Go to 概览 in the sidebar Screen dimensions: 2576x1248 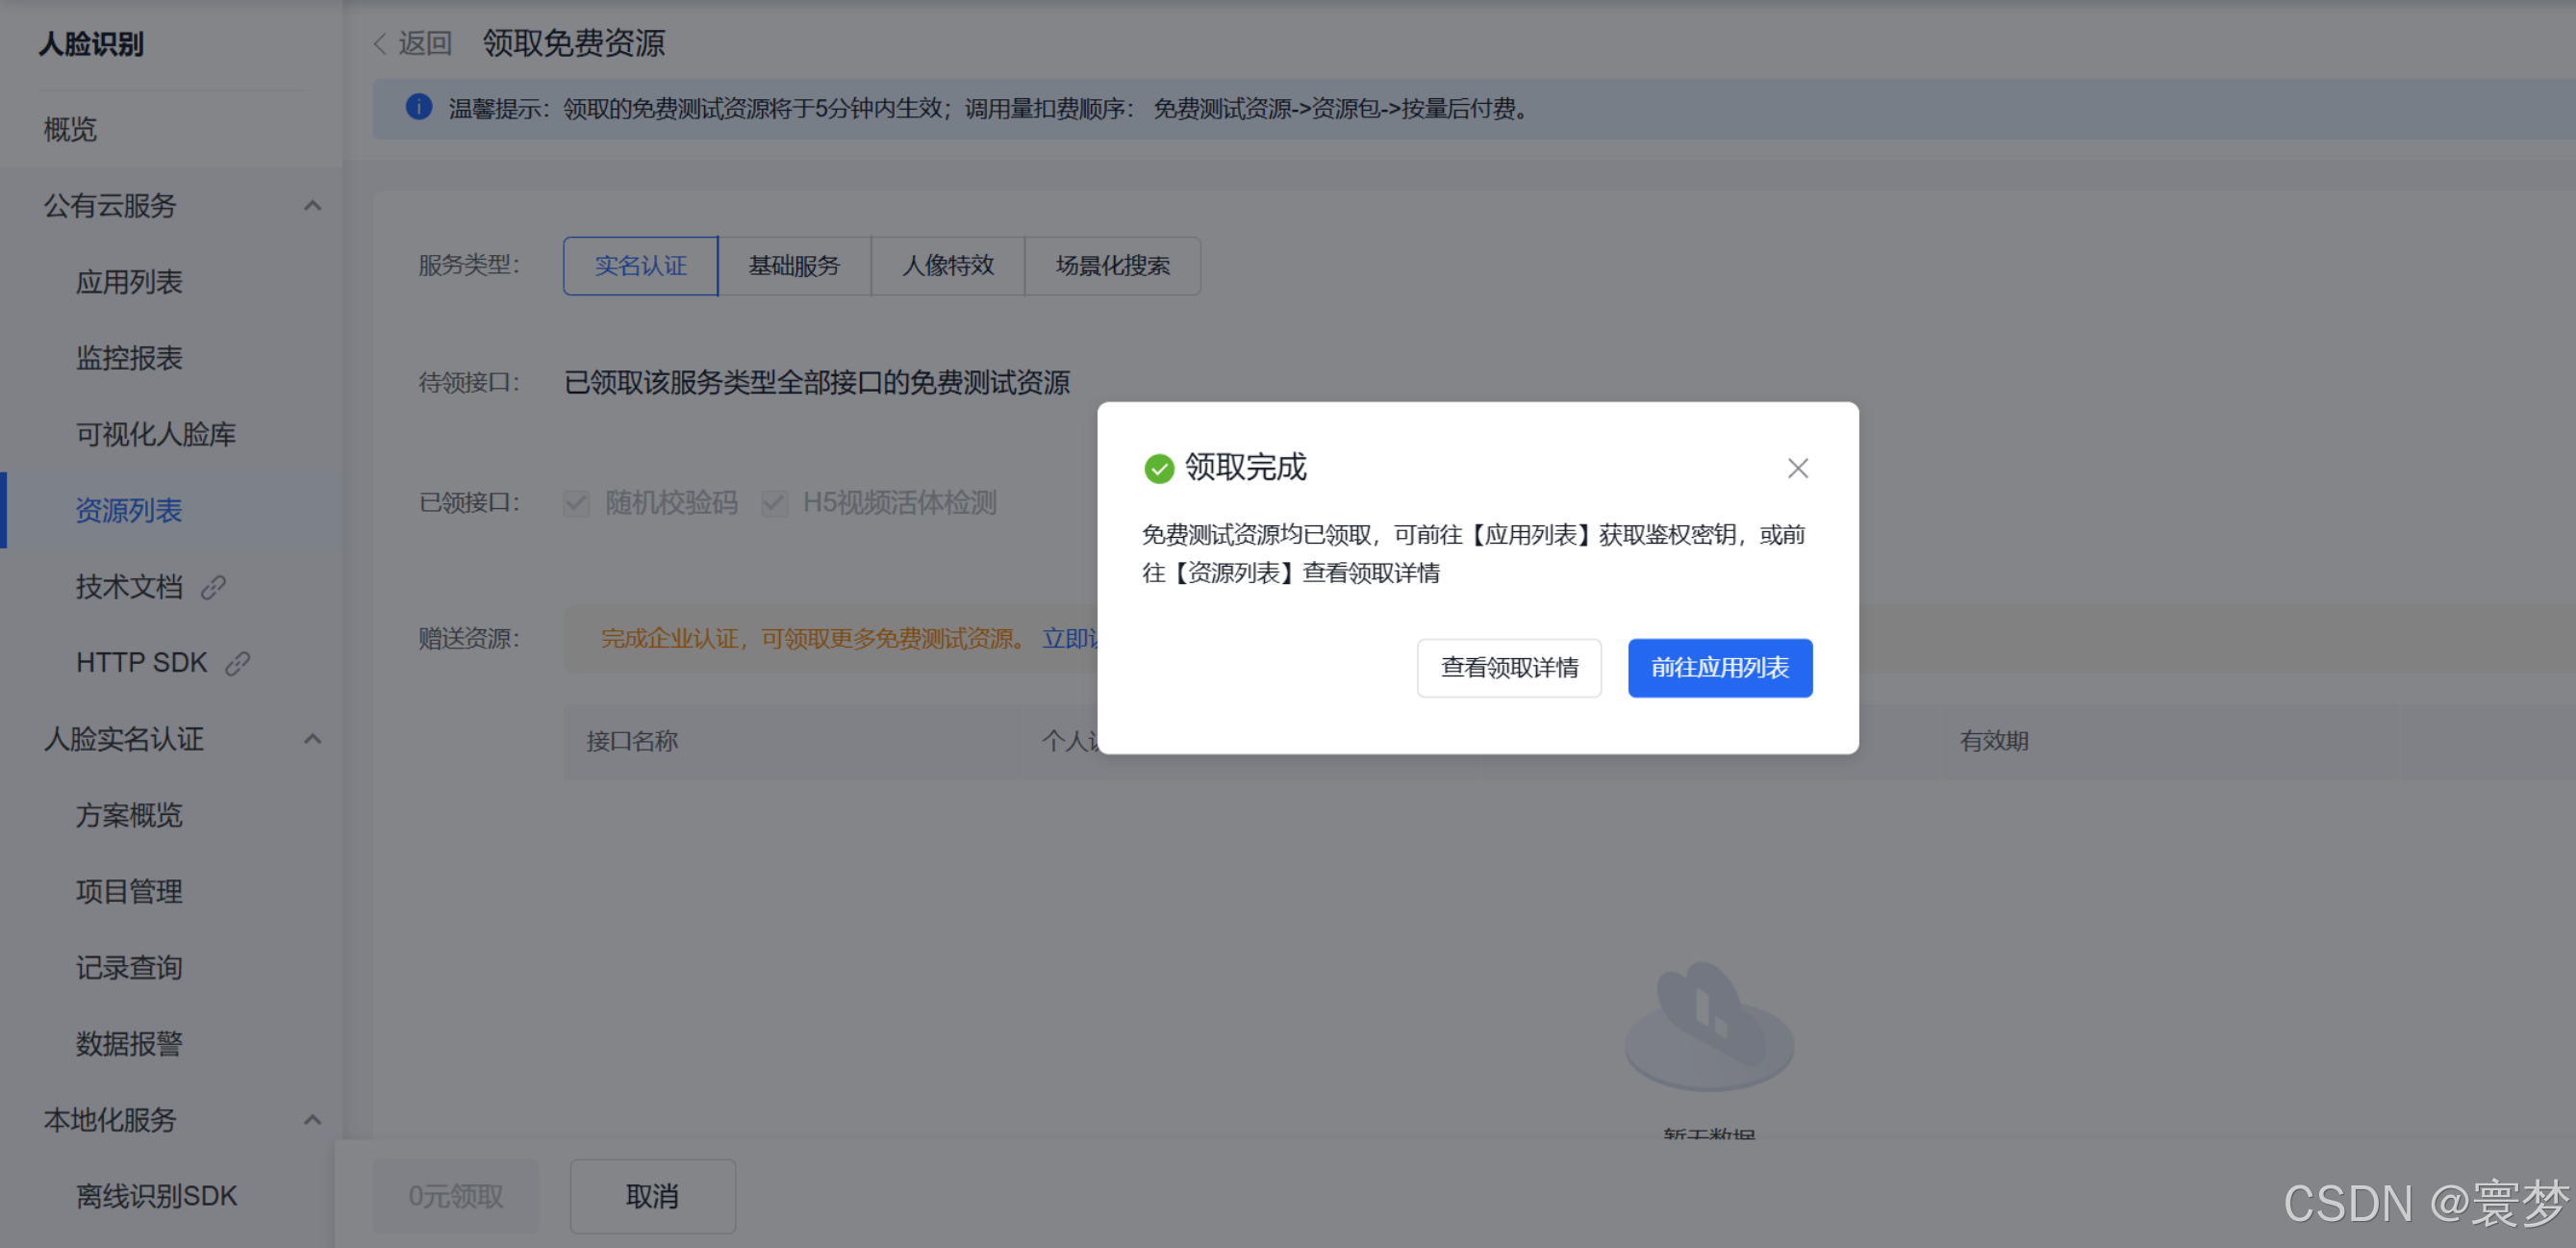pyautogui.click(x=70, y=129)
